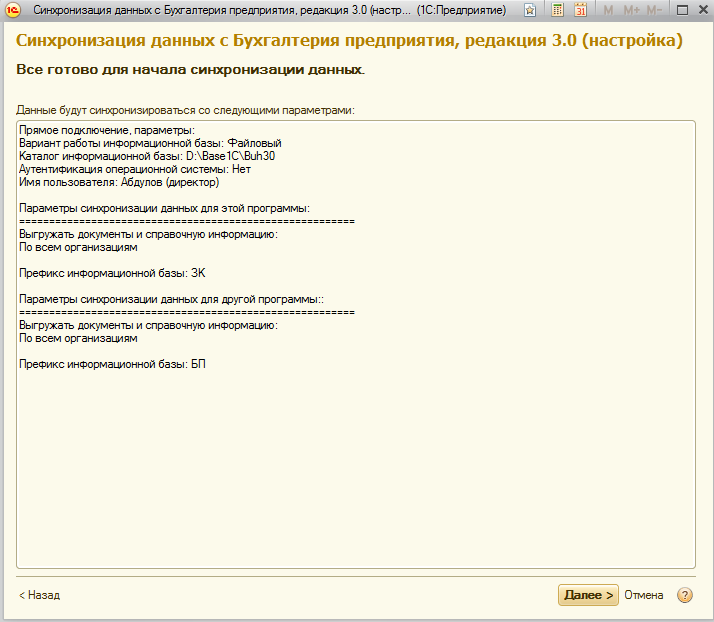The height and width of the screenshot is (622, 714).
Task: Select 'Параметры синхронизации данных для этой программы' line
Action: pyautogui.click(x=164, y=208)
